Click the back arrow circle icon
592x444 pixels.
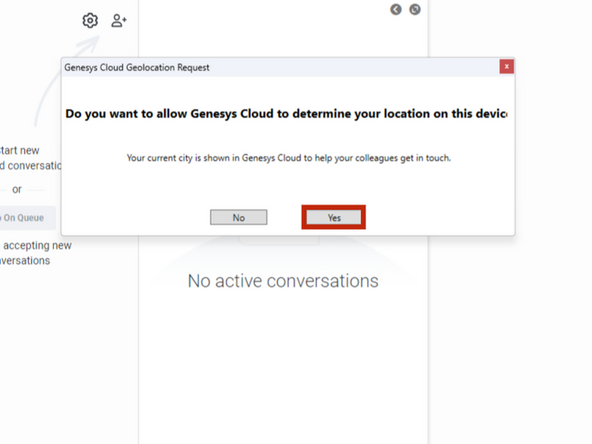pyautogui.click(x=396, y=9)
